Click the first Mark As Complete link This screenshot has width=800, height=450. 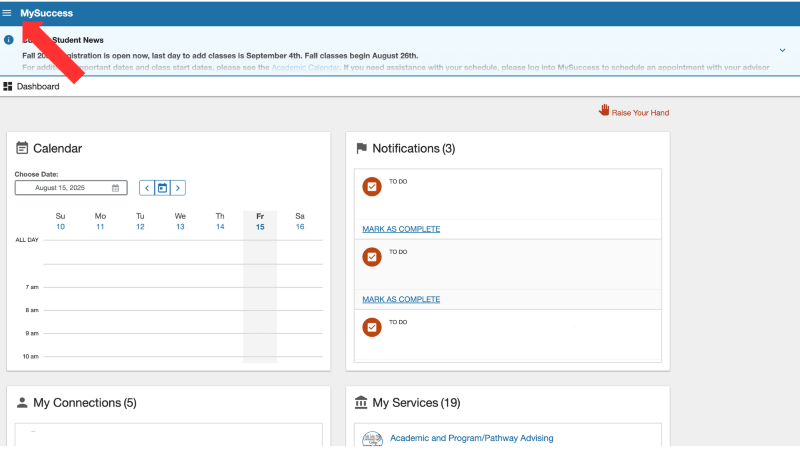pyautogui.click(x=401, y=229)
